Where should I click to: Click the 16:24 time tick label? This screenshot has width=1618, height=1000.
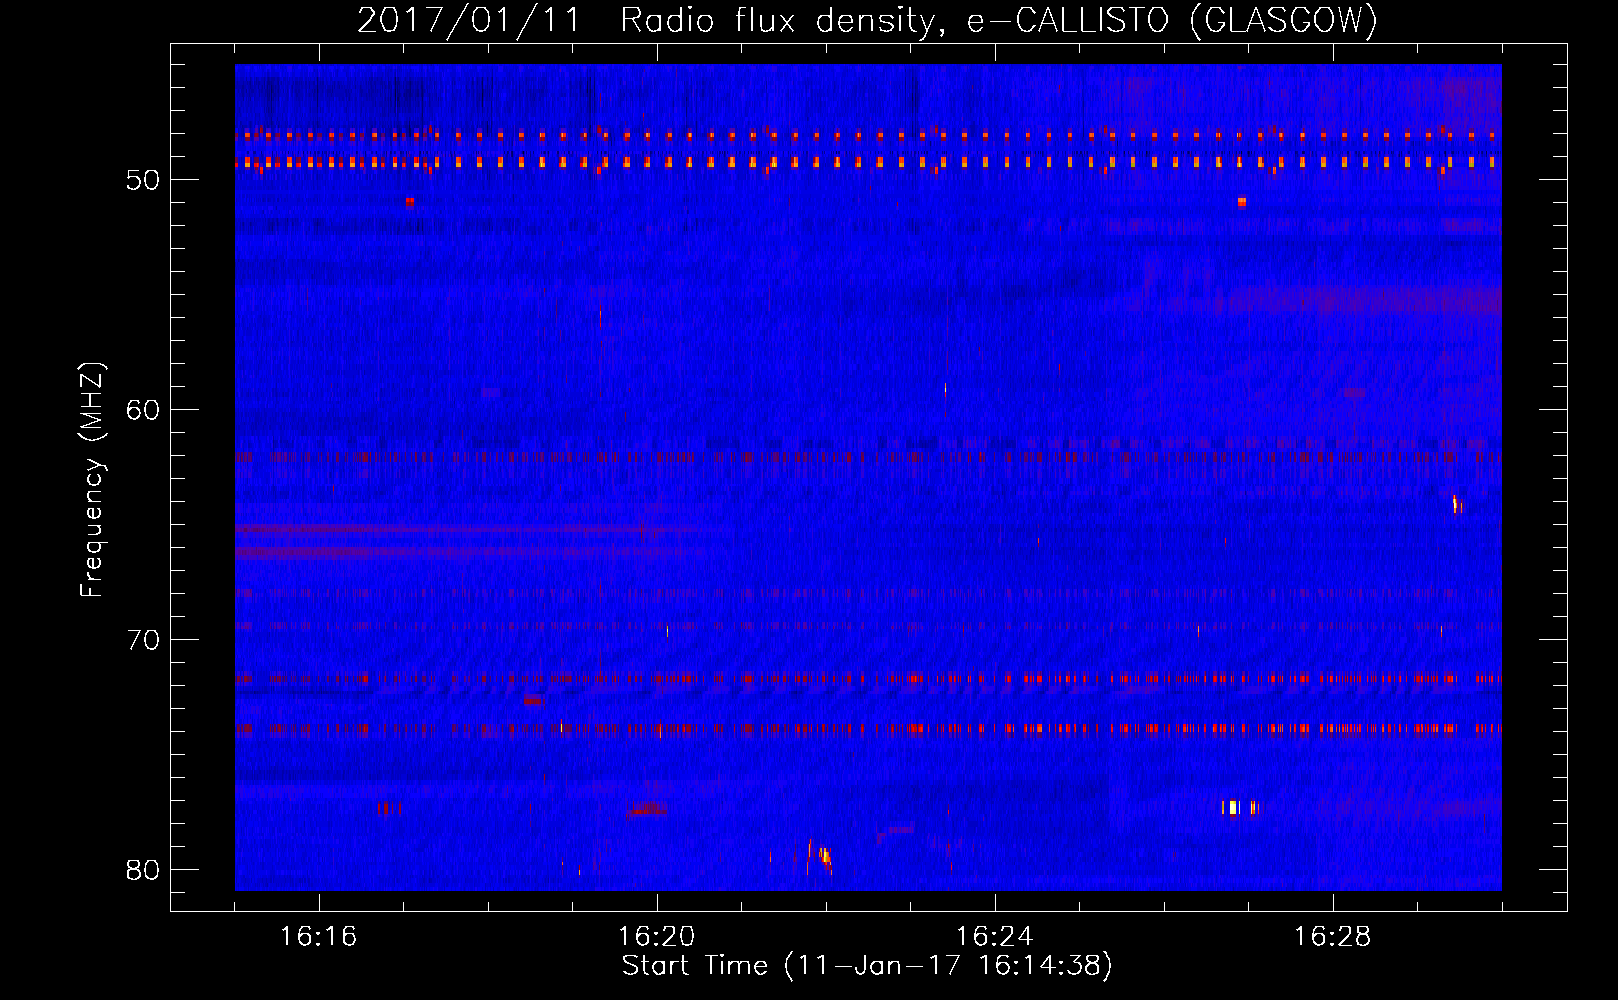994,937
